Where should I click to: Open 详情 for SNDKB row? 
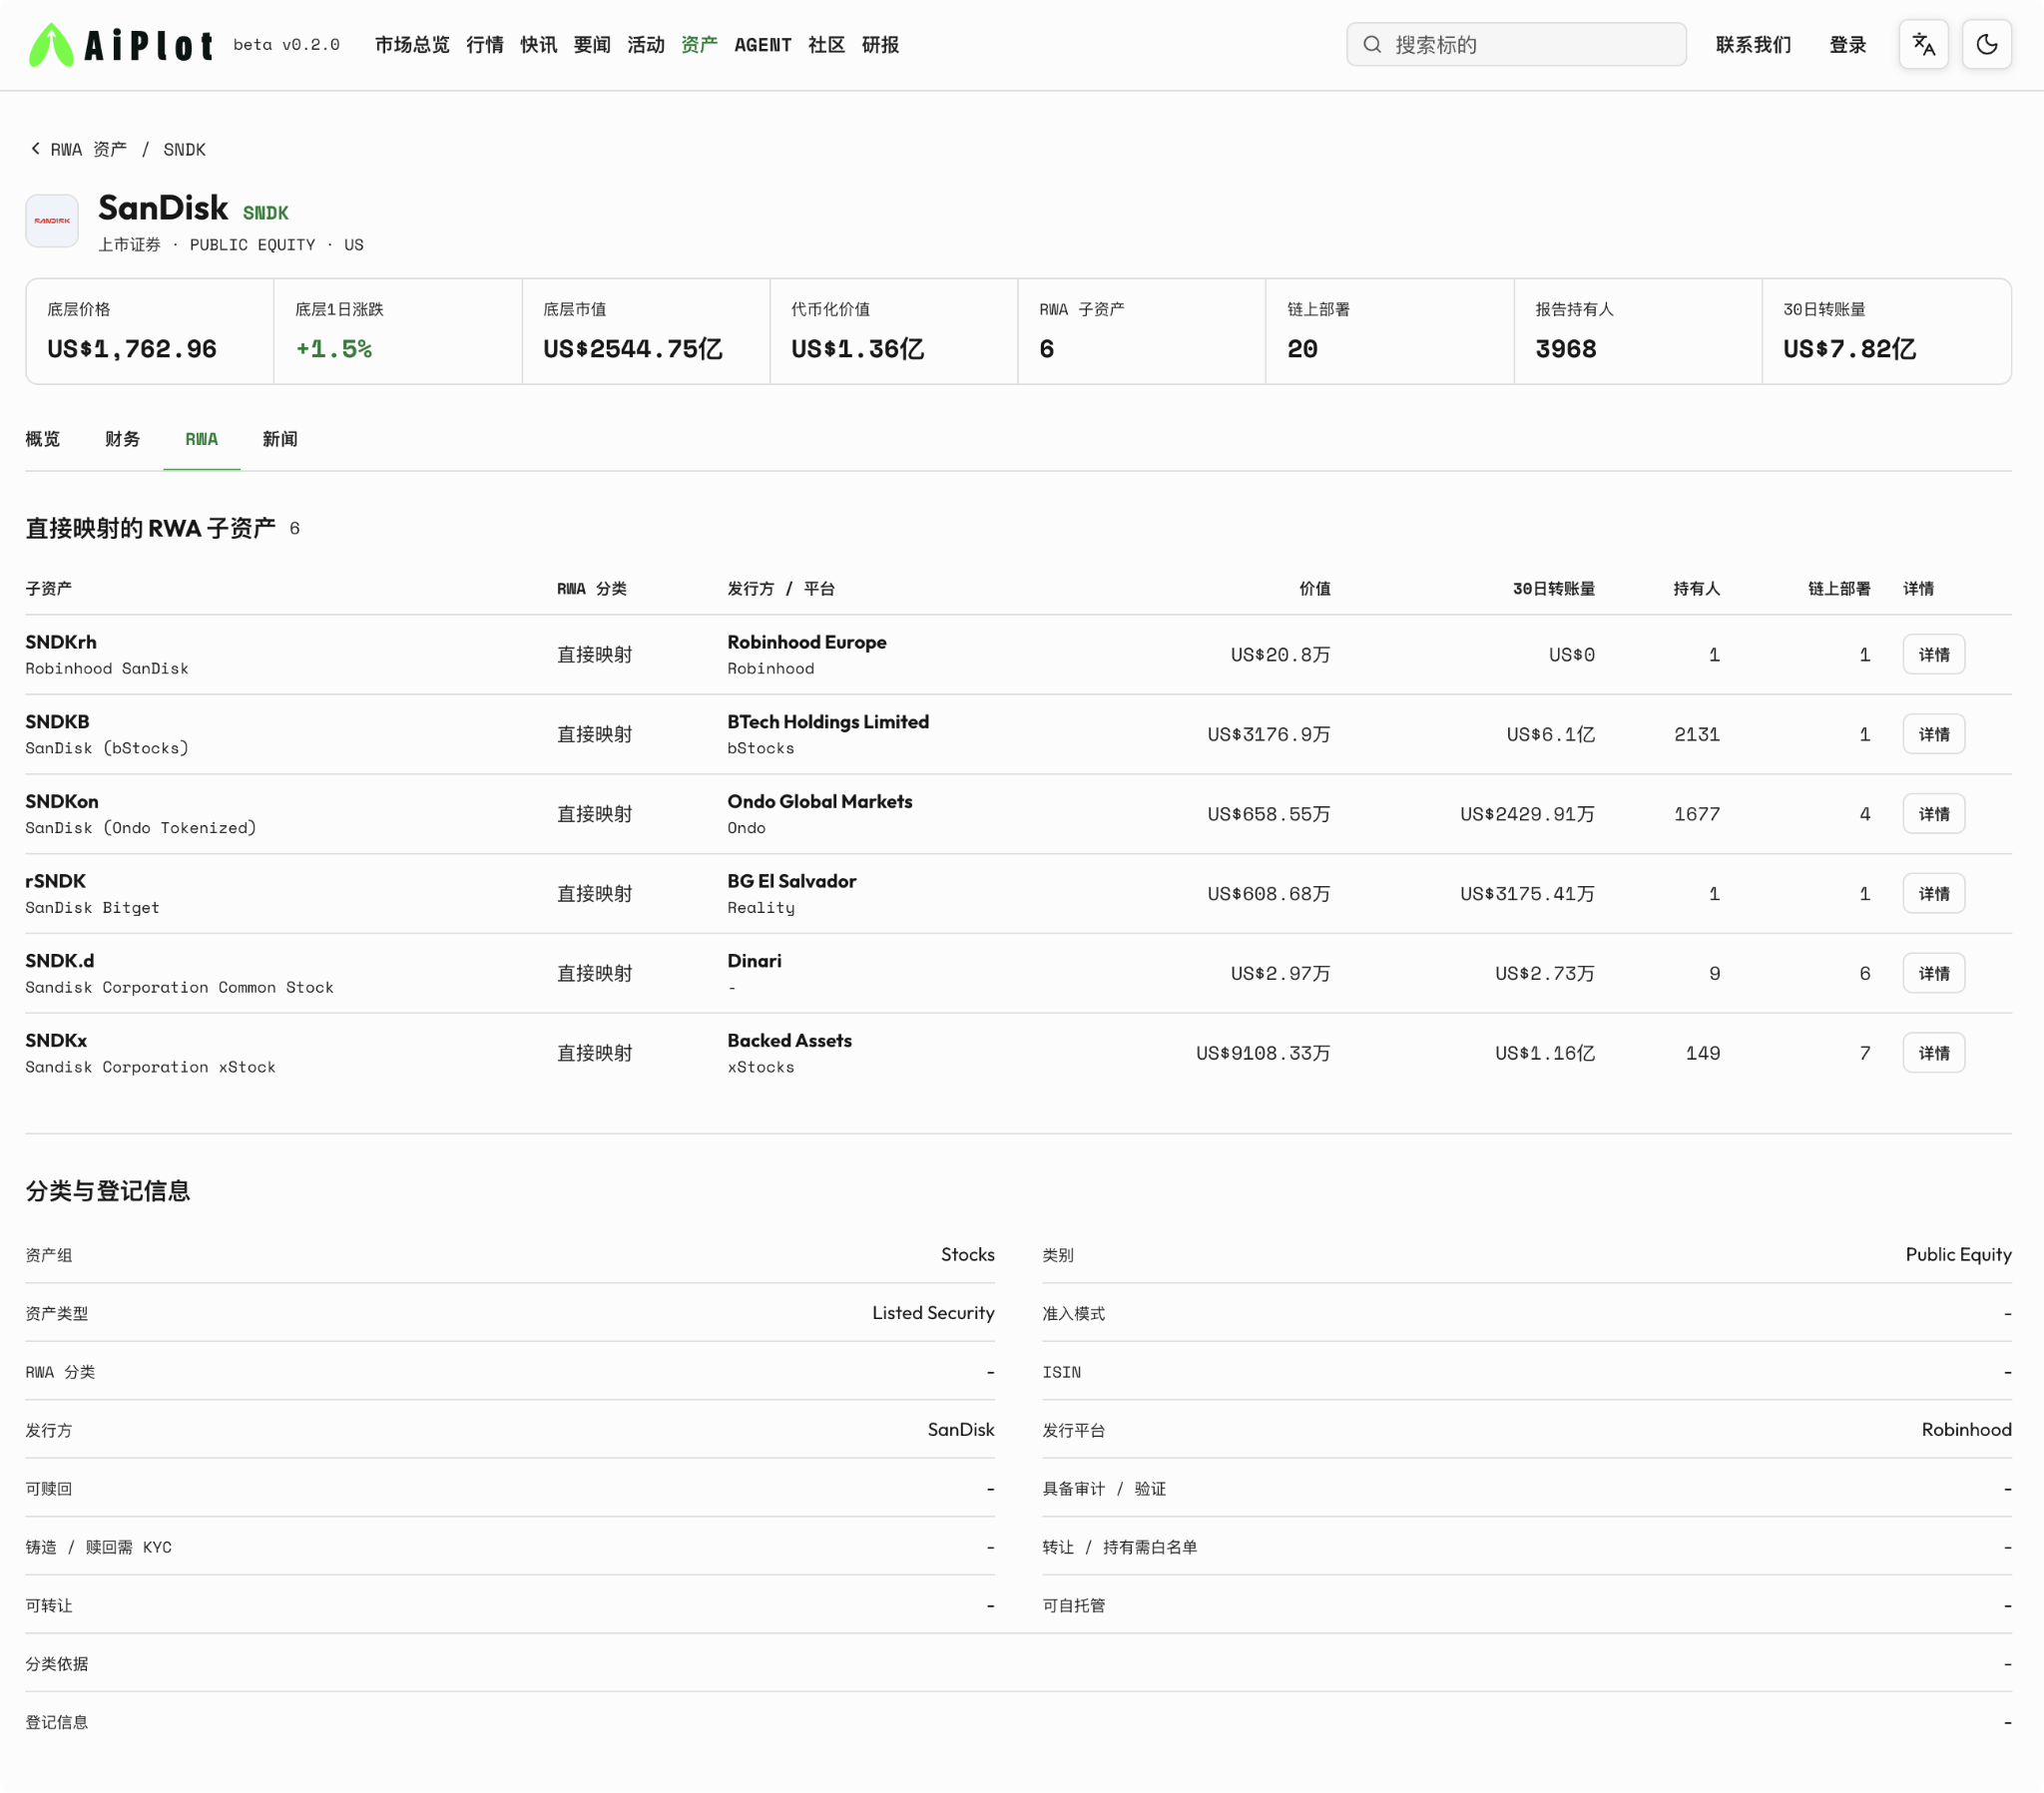click(1933, 735)
